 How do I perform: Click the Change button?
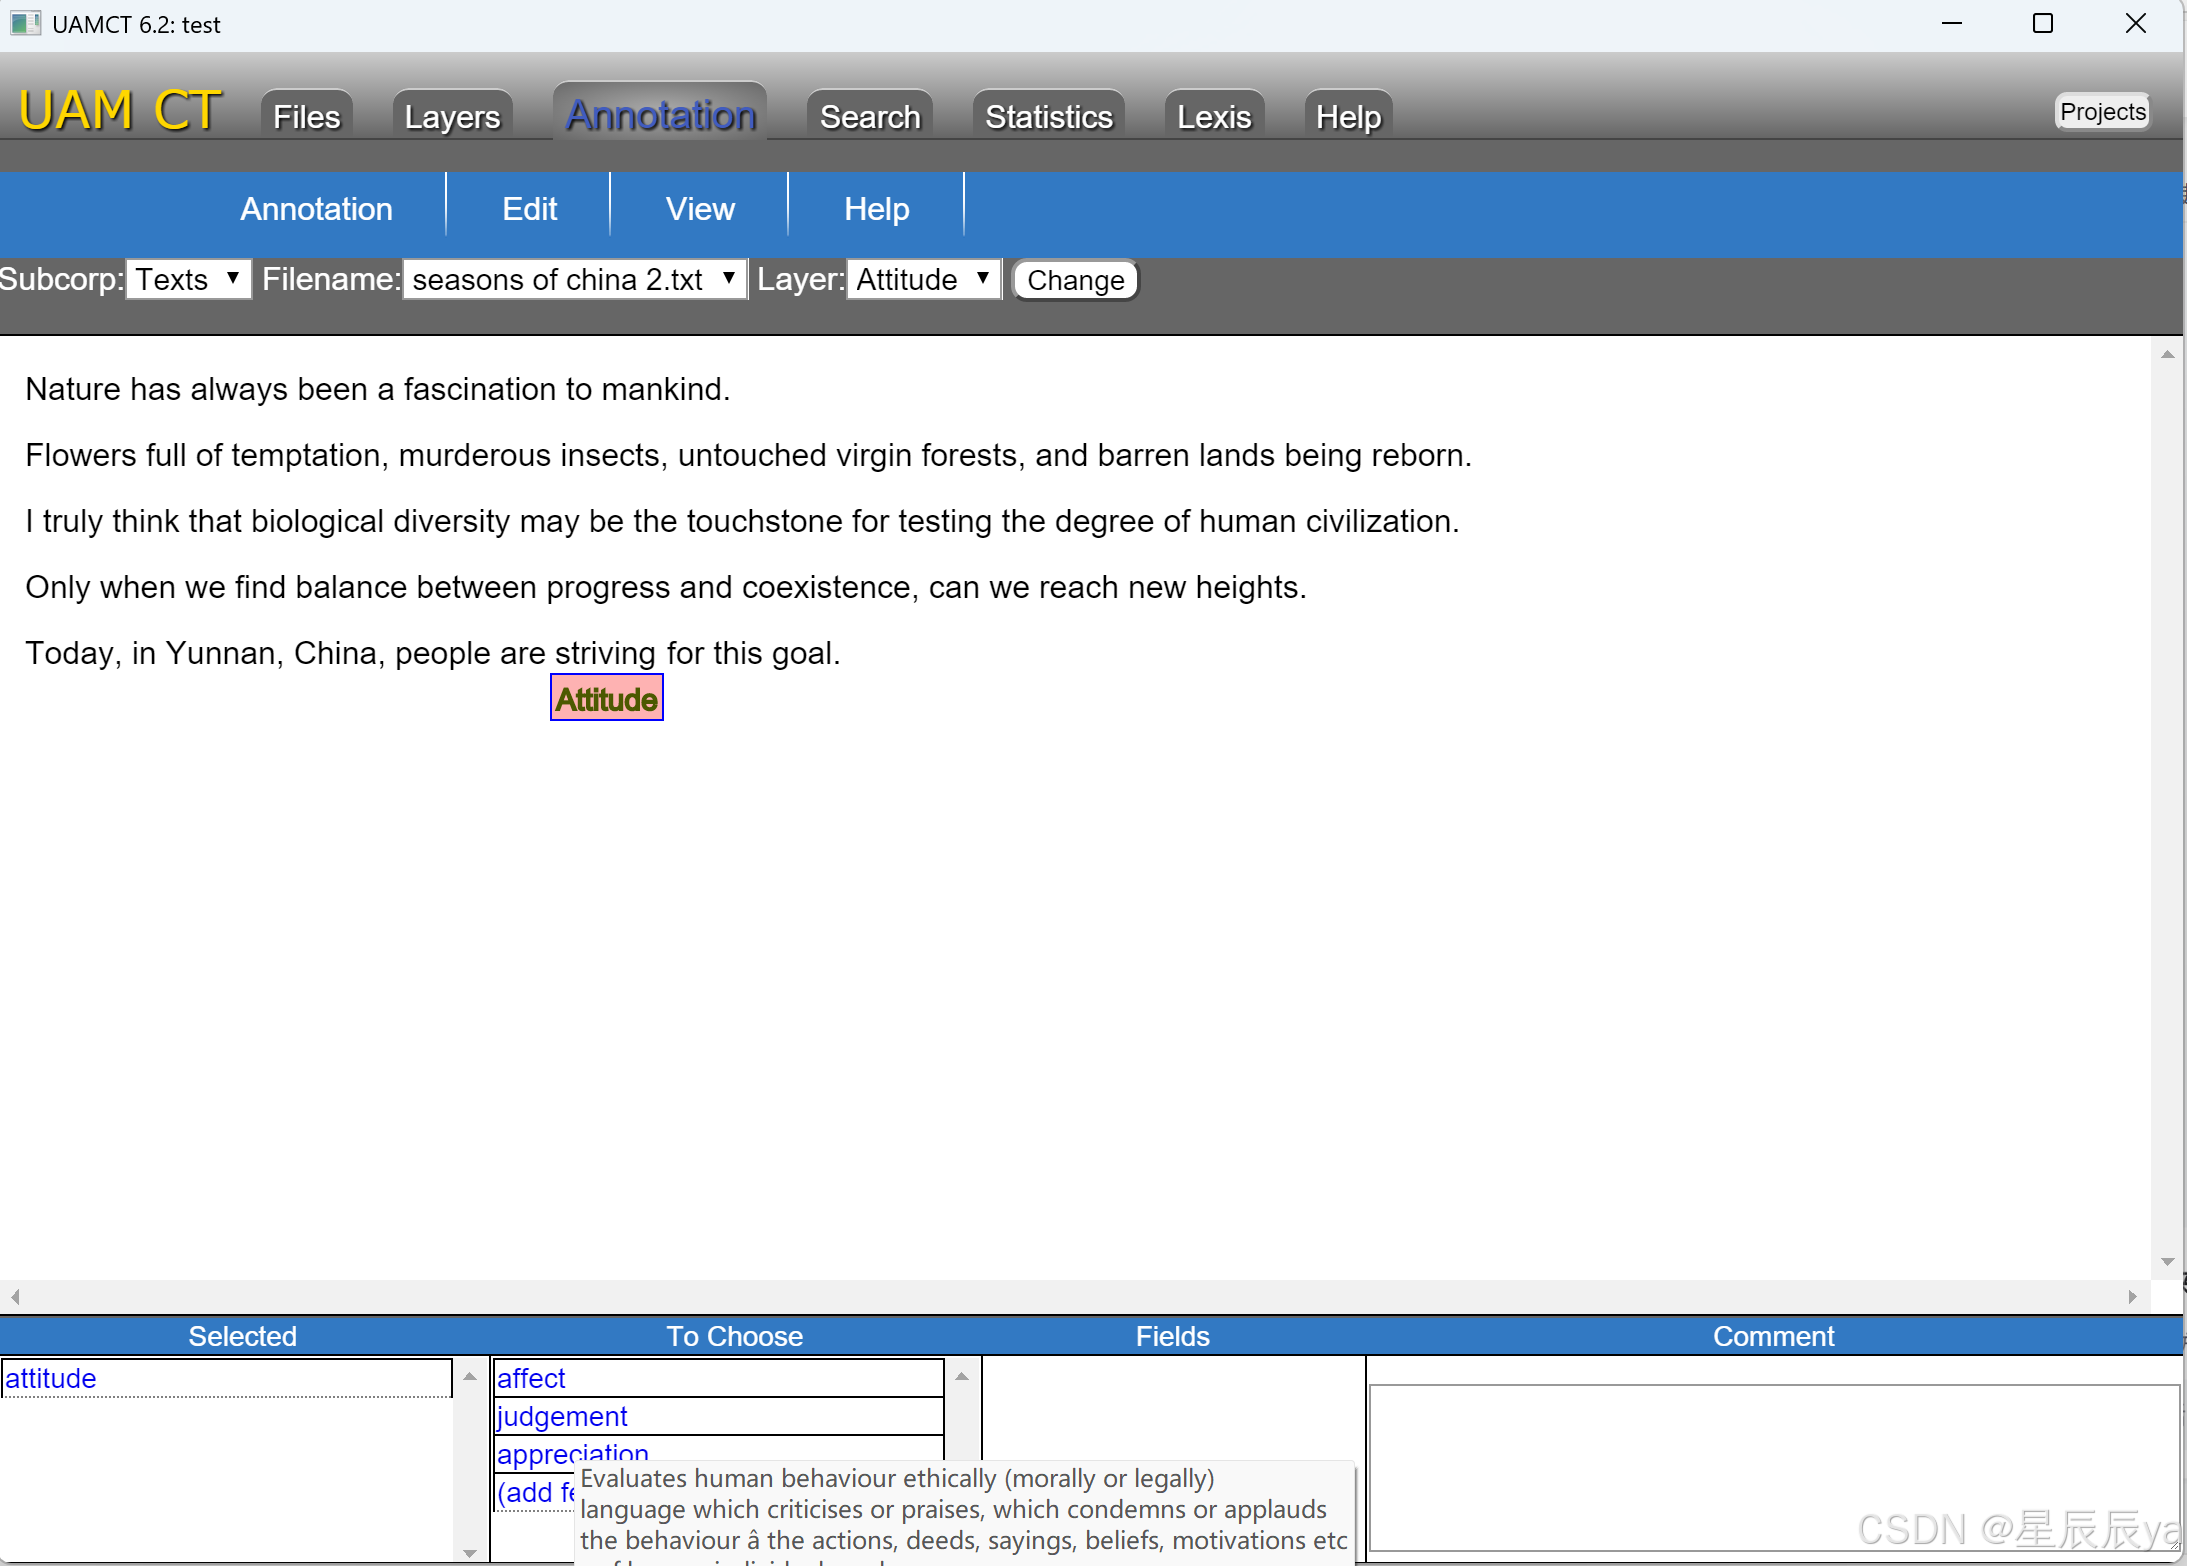[1075, 280]
